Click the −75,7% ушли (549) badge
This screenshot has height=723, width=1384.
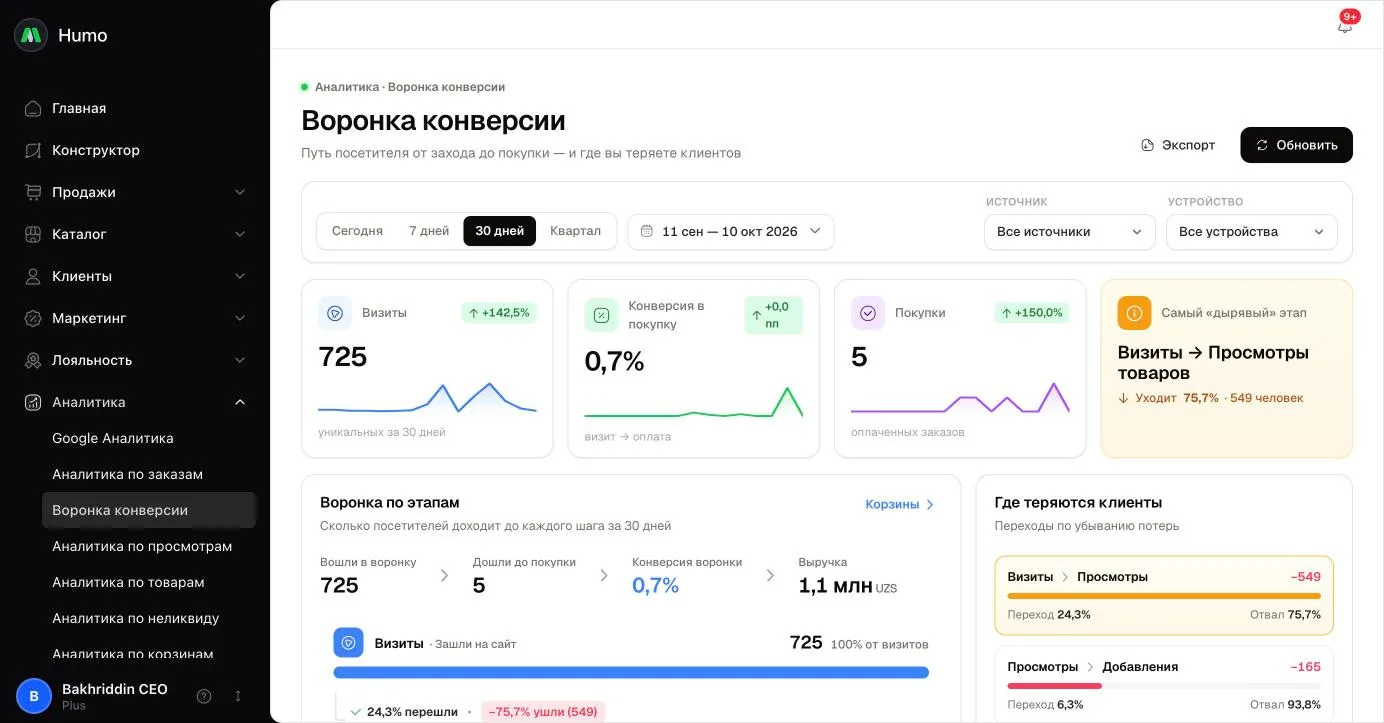(x=543, y=712)
